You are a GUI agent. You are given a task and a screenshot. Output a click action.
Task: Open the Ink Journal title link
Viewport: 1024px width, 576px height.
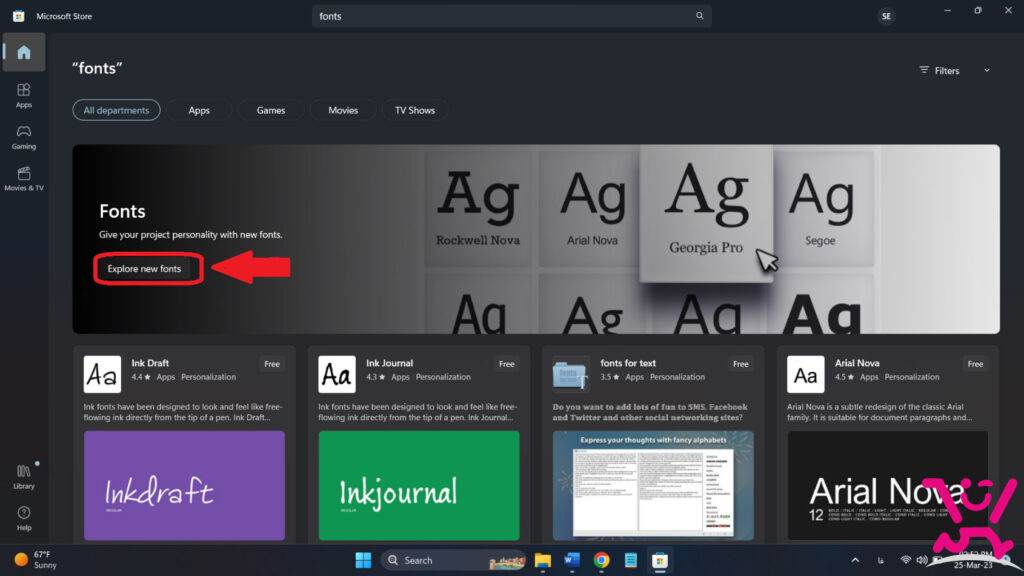click(389, 363)
